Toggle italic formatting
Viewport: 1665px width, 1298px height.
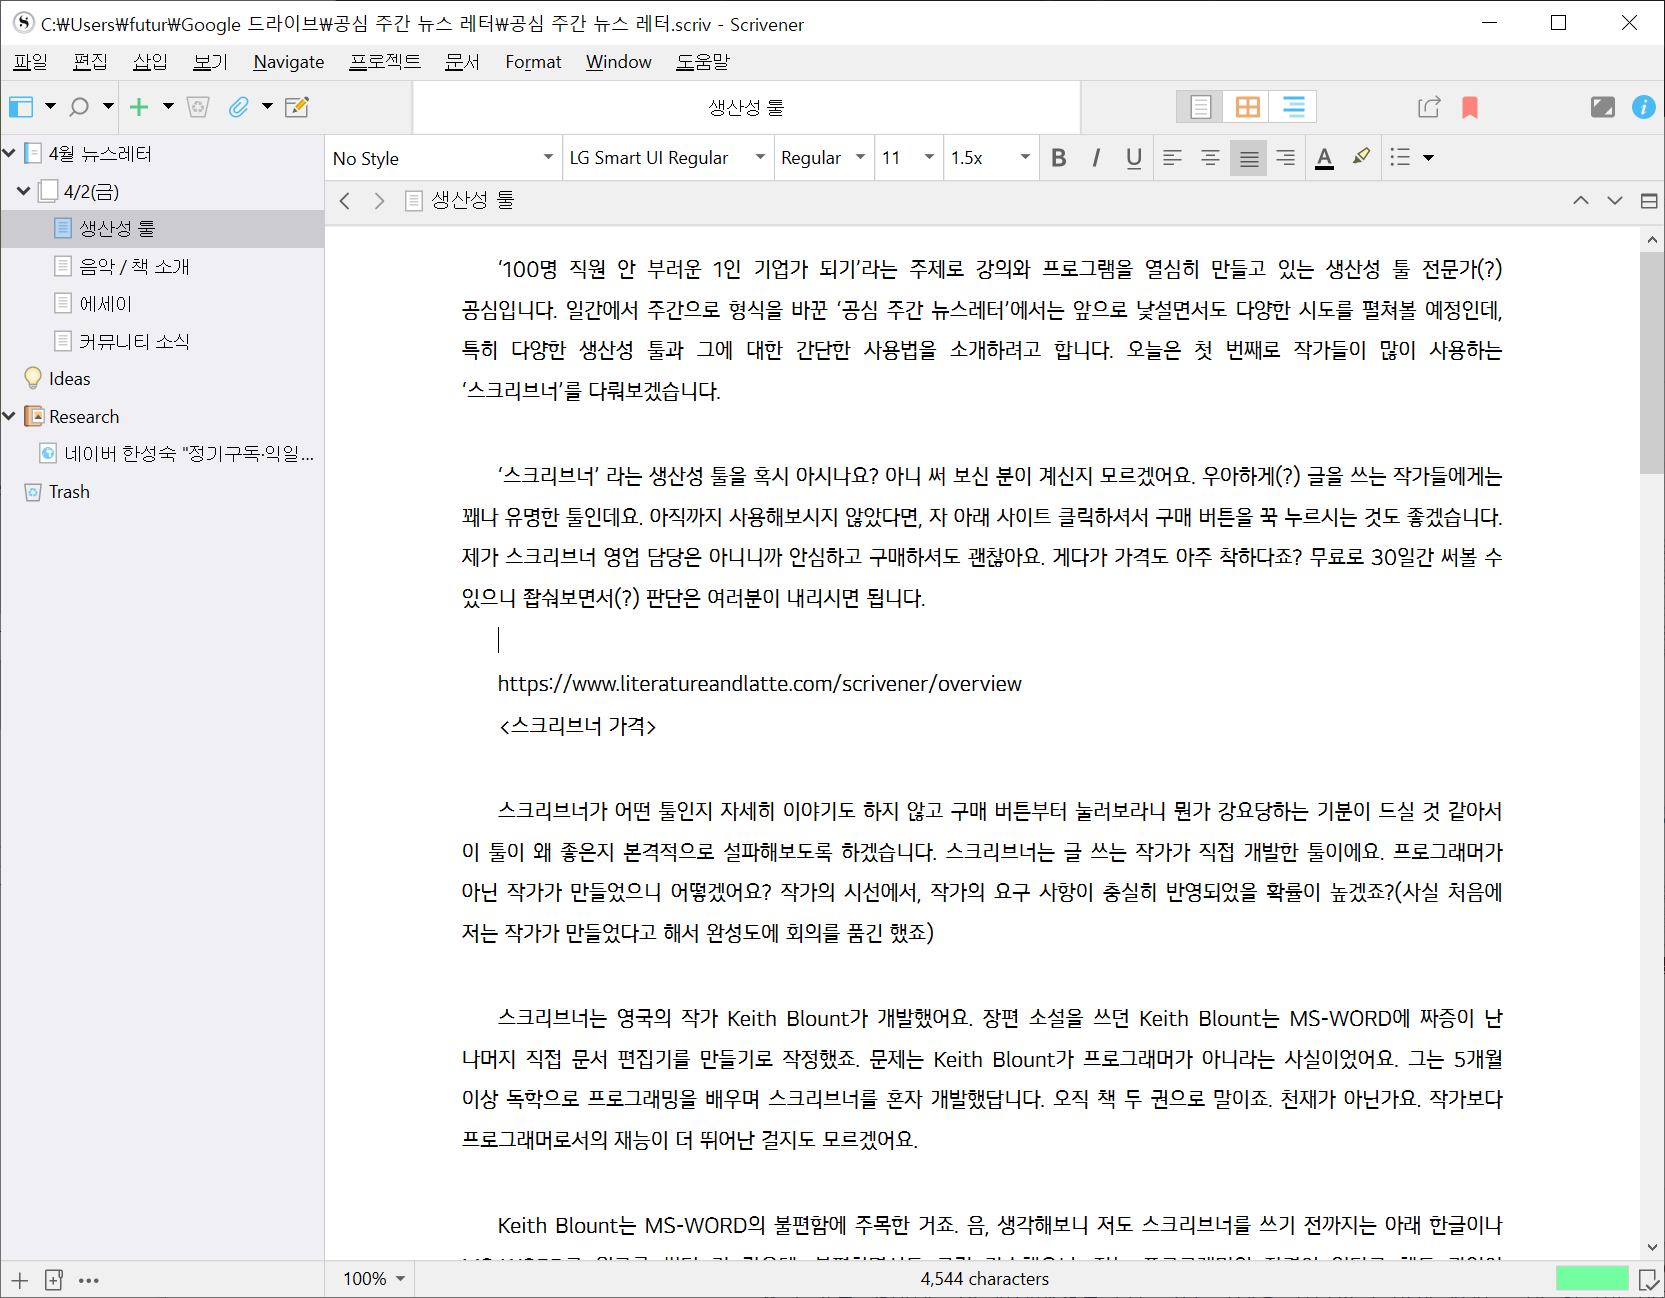click(1096, 158)
